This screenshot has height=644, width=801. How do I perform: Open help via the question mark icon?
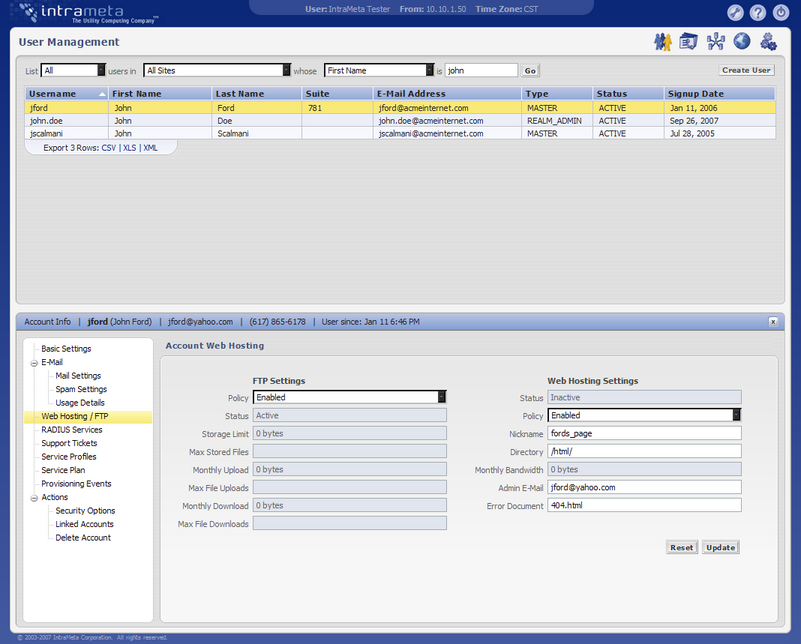tap(758, 12)
